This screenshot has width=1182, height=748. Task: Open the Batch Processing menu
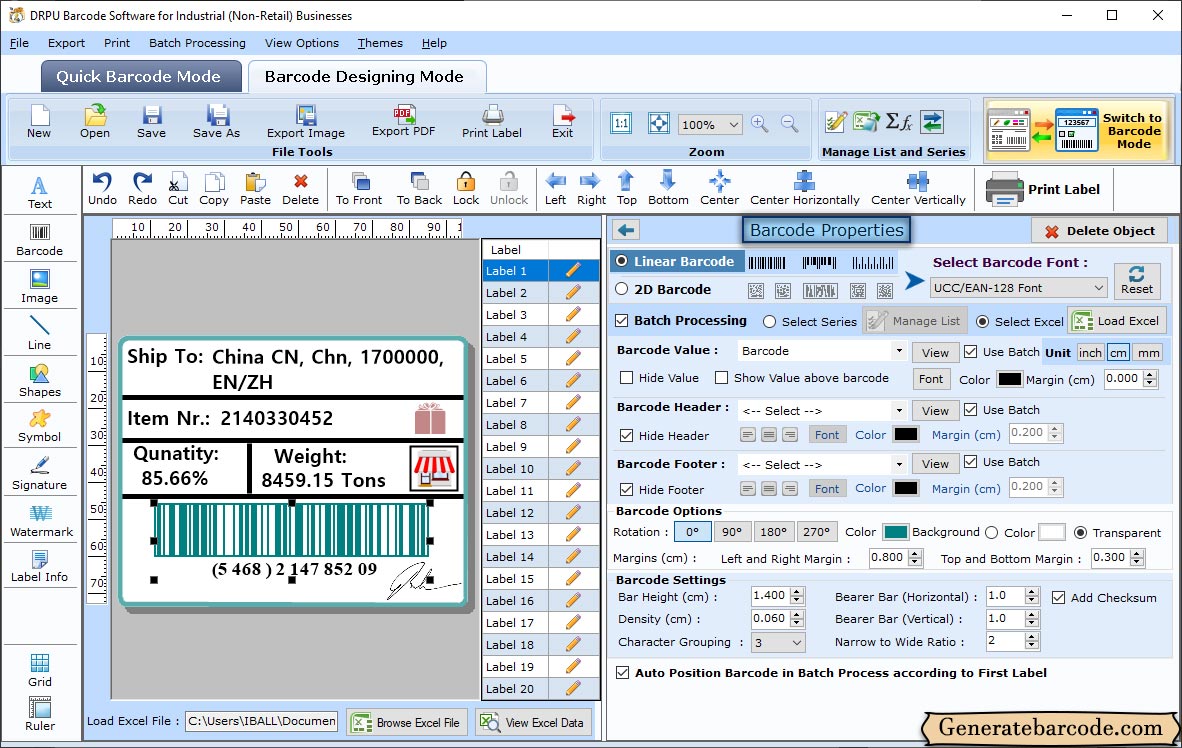[197, 43]
